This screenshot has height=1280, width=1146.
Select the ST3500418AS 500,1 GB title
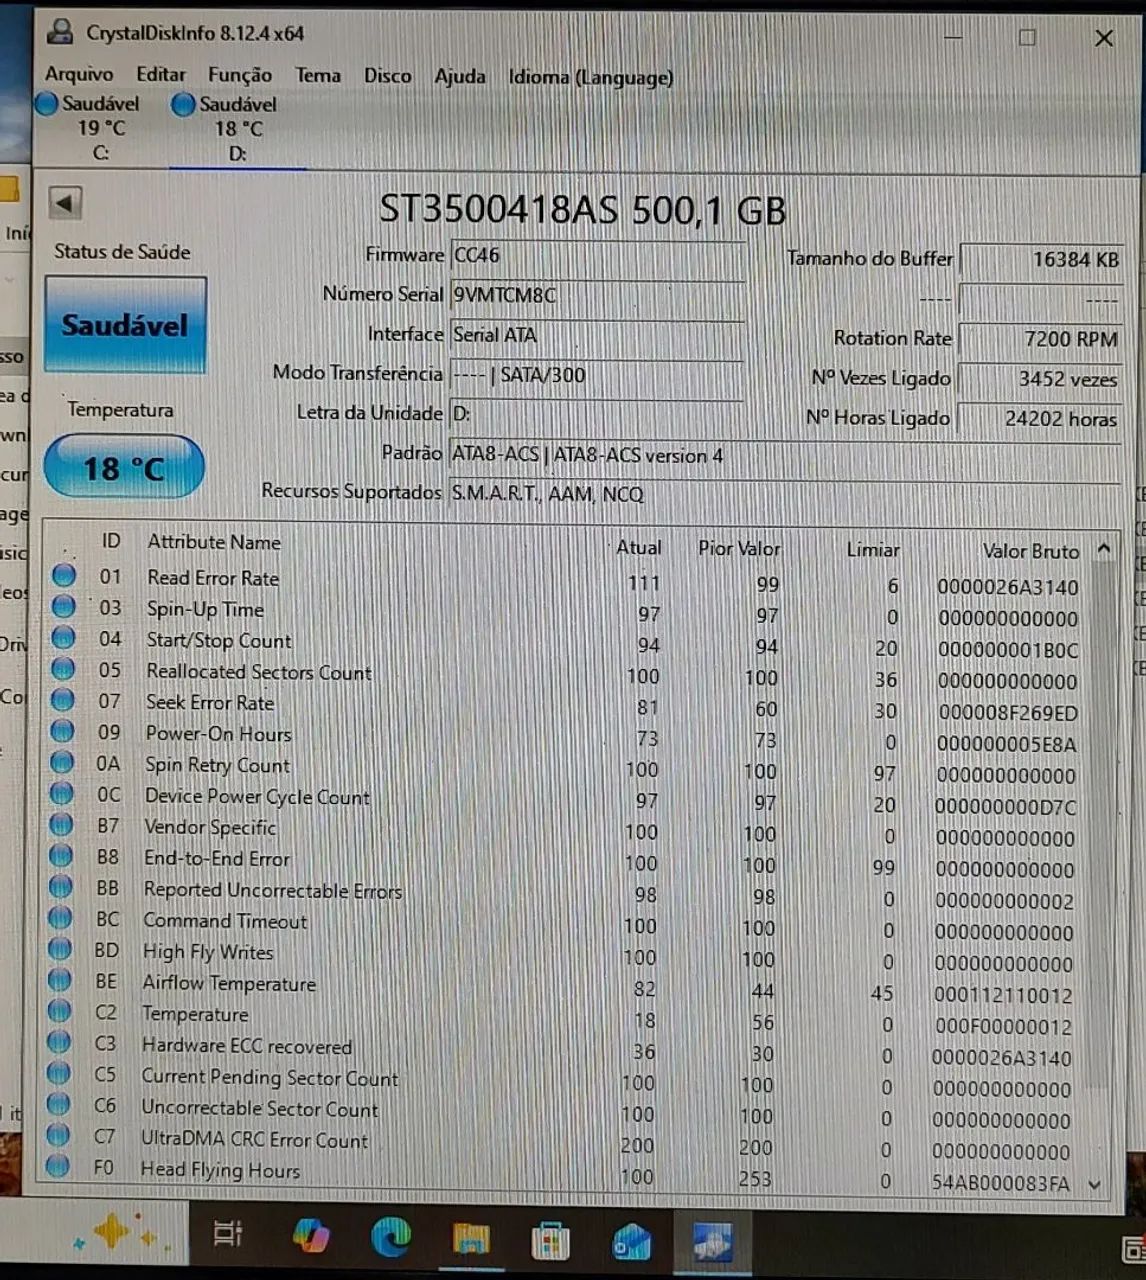pos(583,210)
